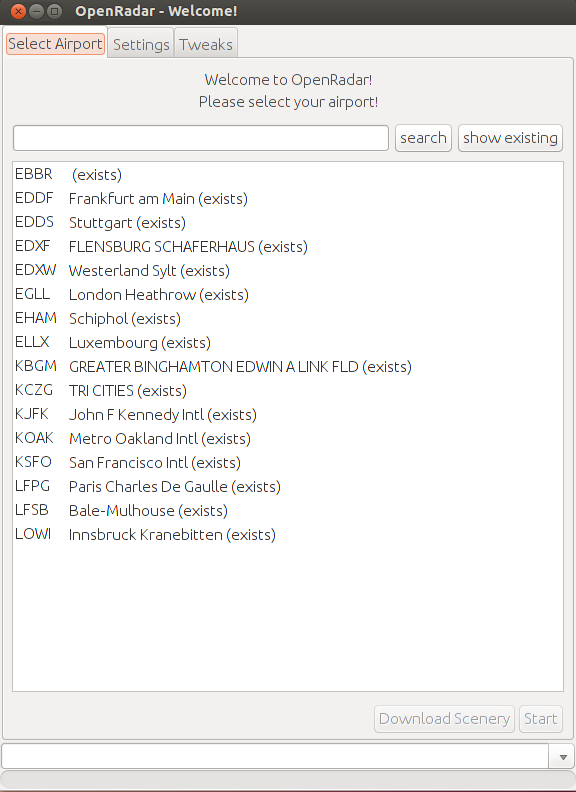Select KSFO San Francisco Intl row
The width and height of the screenshot is (576, 792).
(288, 462)
